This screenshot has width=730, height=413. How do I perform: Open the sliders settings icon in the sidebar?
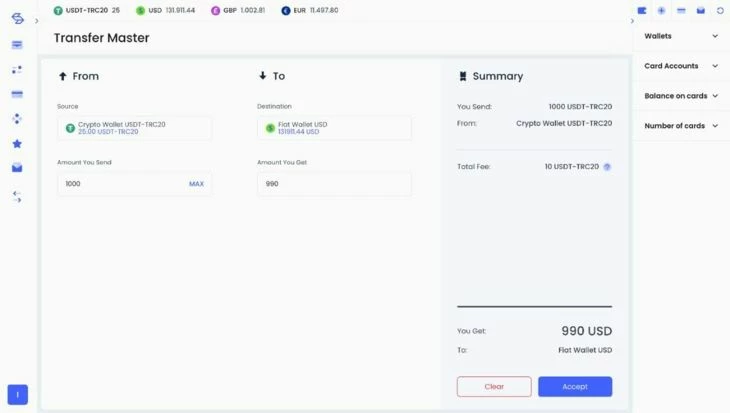[x=17, y=70]
